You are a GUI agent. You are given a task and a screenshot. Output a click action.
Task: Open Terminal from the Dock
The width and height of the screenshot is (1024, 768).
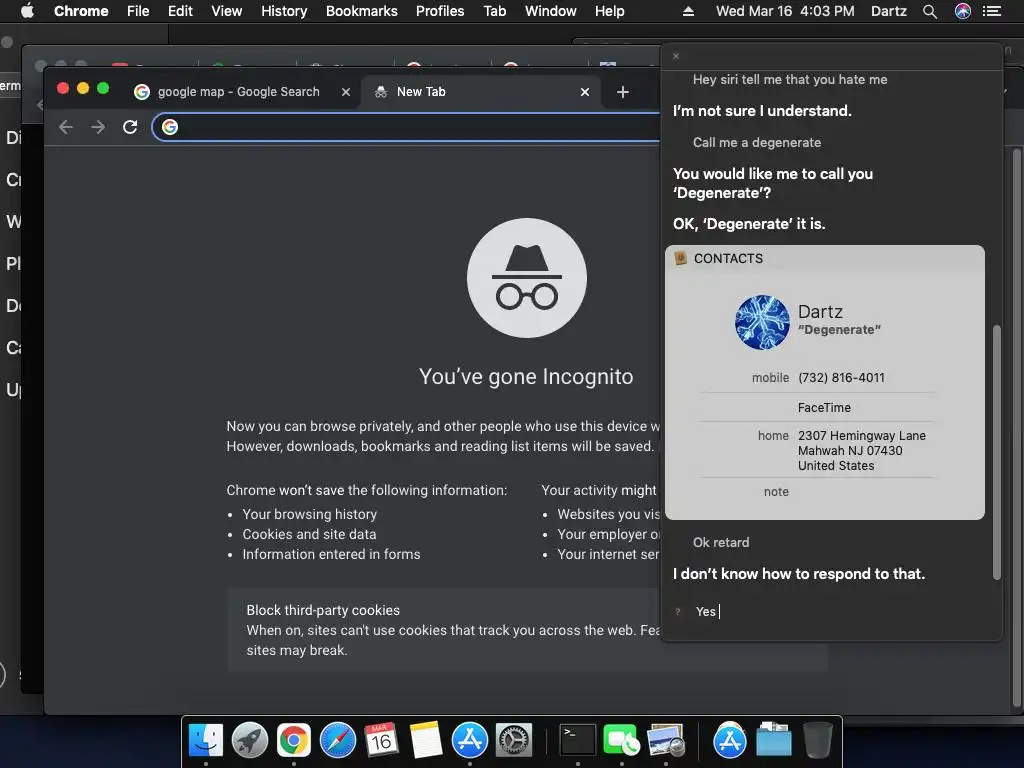pyautogui.click(x=578, y=741)
